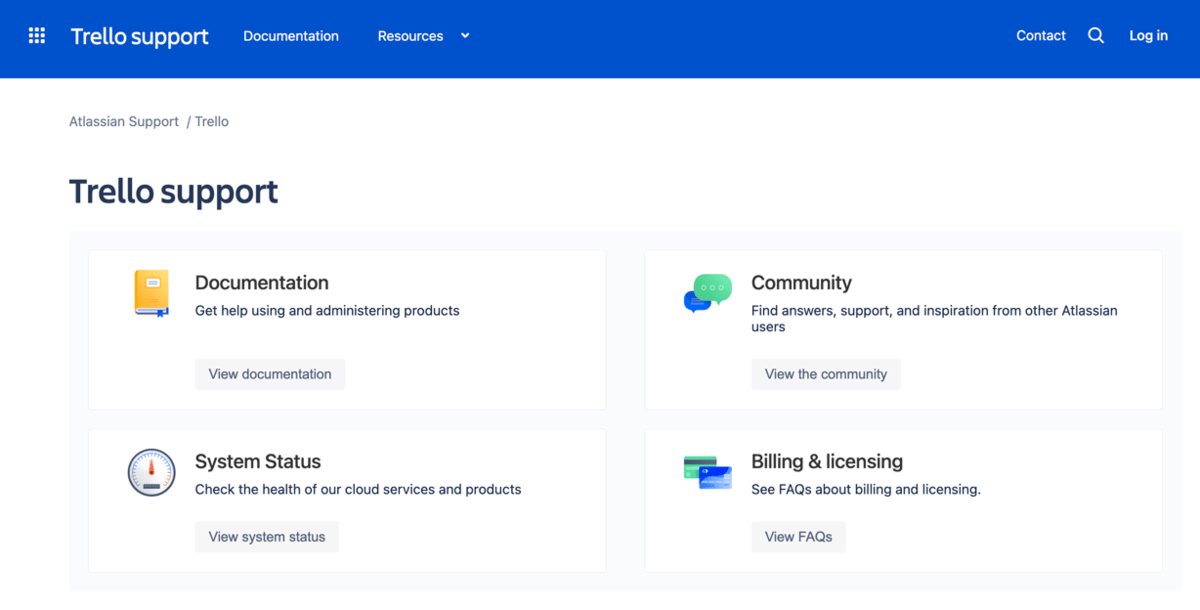Click the Contact link in header
This screenshot has width=1200, height=610.
tap(1041, 36)
